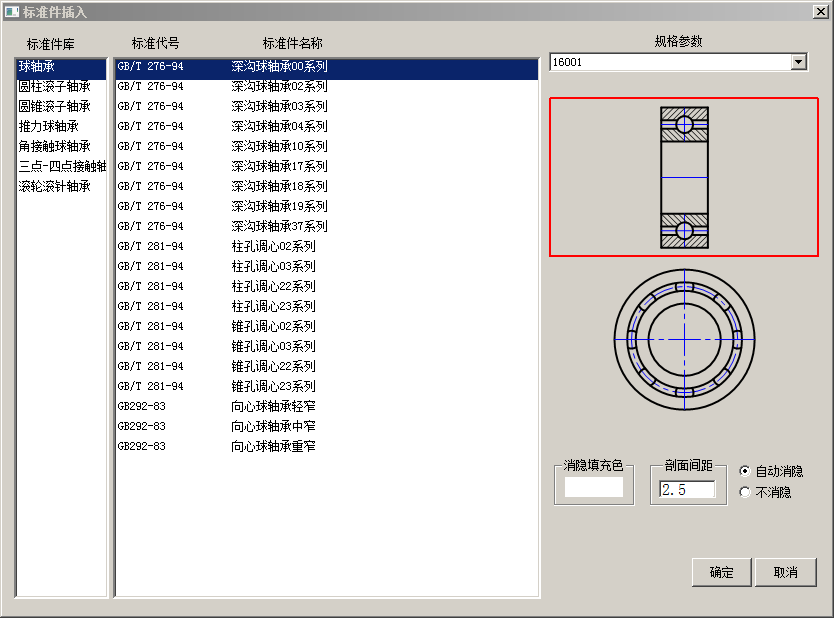The height and width of the screenshot is (618, 834).
Task: Click the 16001 specification combo box
Action: [678, 62]
